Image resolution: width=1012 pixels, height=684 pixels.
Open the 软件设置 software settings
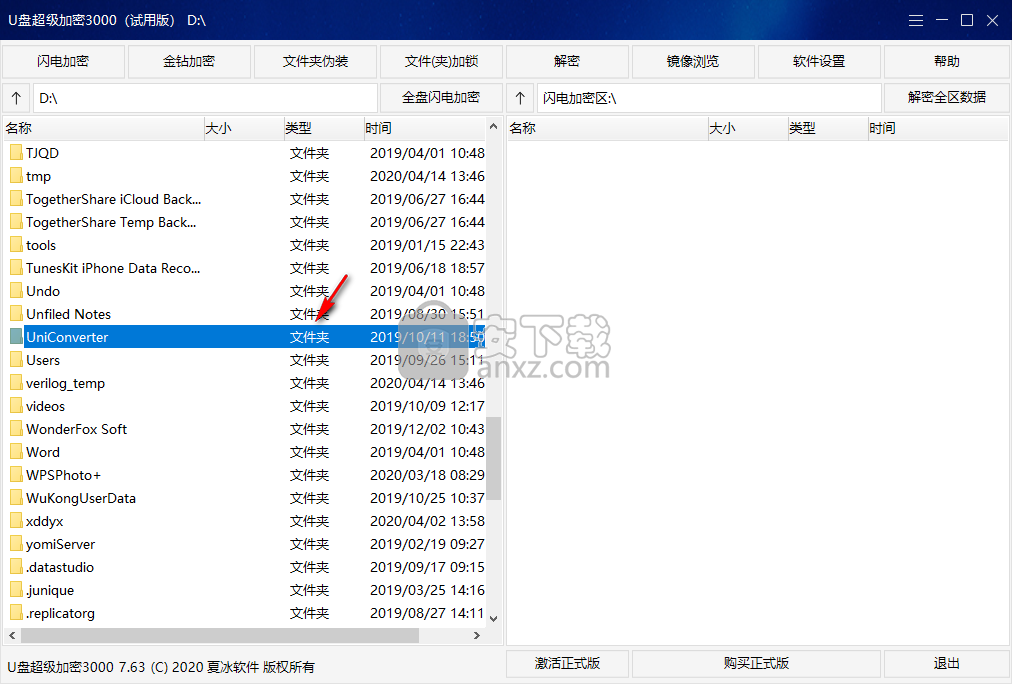pyautogui.click(x=818, y=61)
